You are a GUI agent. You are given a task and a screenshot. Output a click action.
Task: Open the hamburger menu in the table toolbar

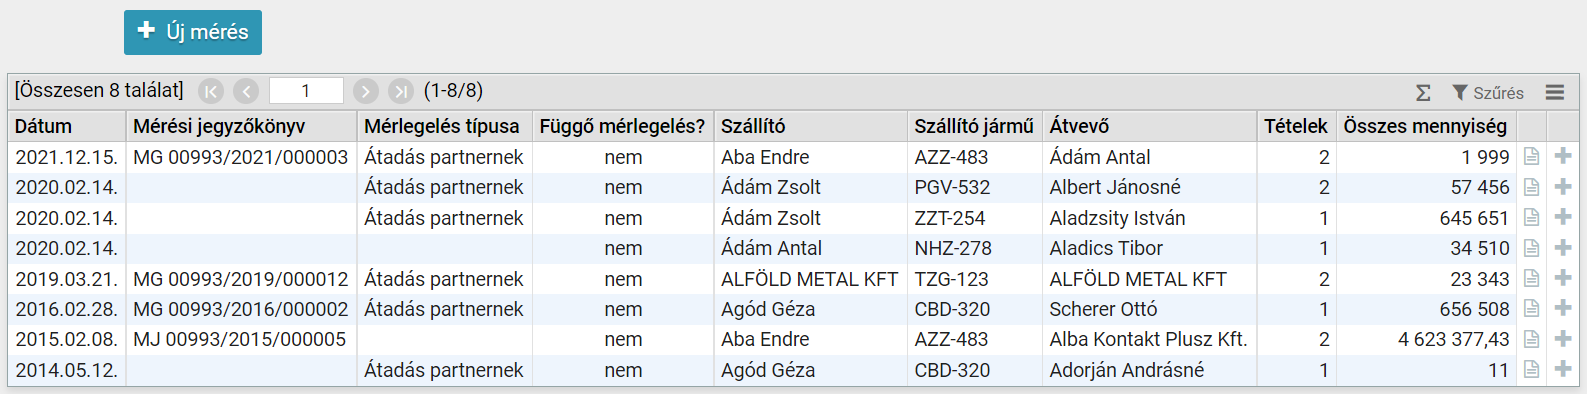click(x=1554, y=92)
